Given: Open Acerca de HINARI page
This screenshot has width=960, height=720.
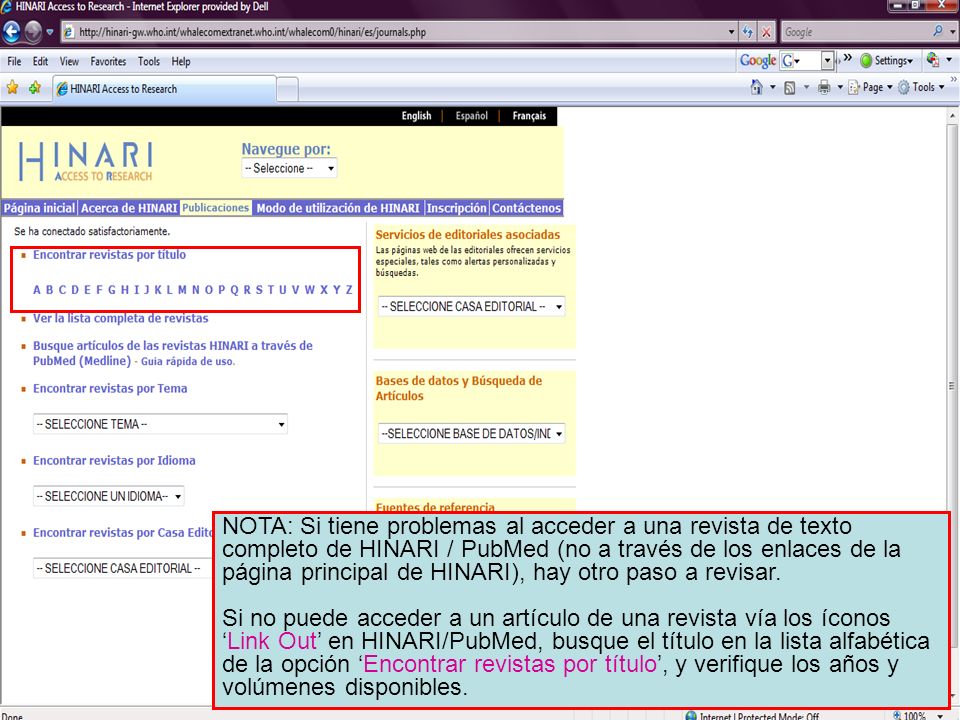Looking at the screenshot, I should (129, 208).
